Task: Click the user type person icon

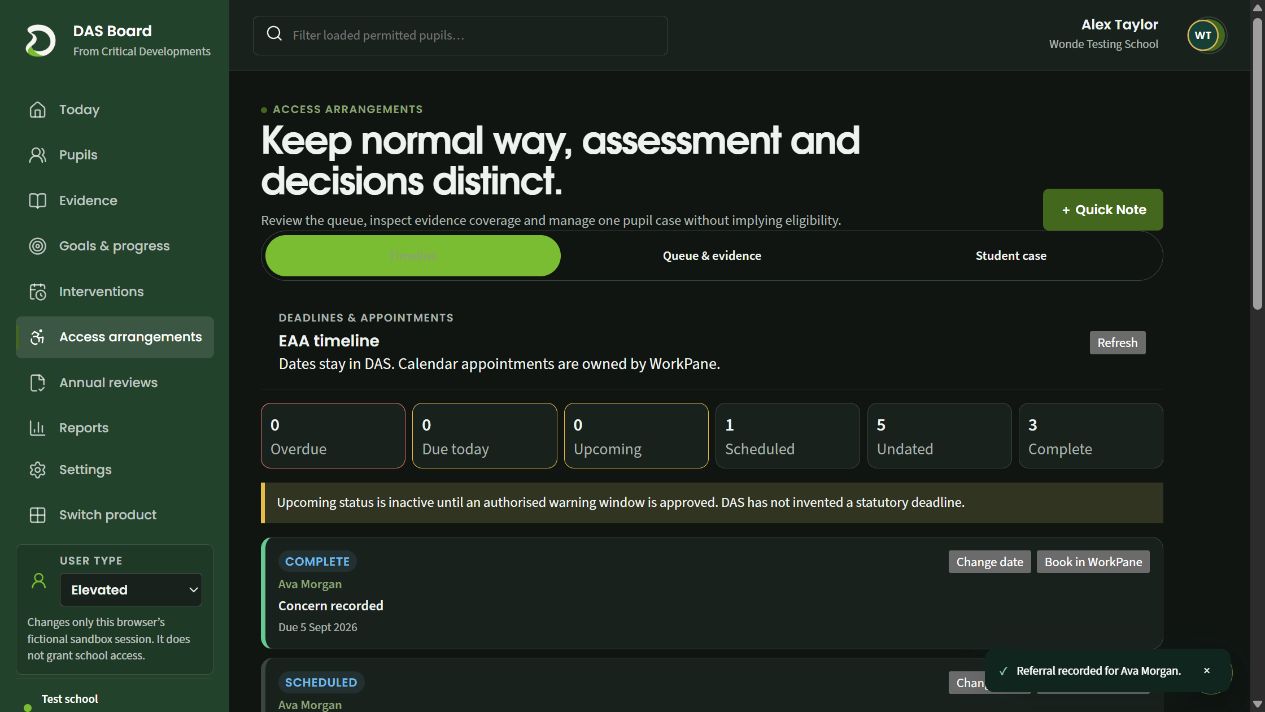Action: point(39,581)
